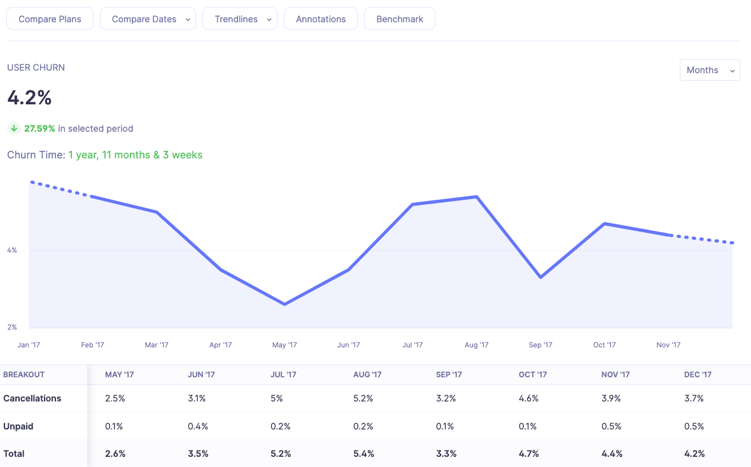
Task: Click the SEP '17 table column header
Action: click(449, 375)
